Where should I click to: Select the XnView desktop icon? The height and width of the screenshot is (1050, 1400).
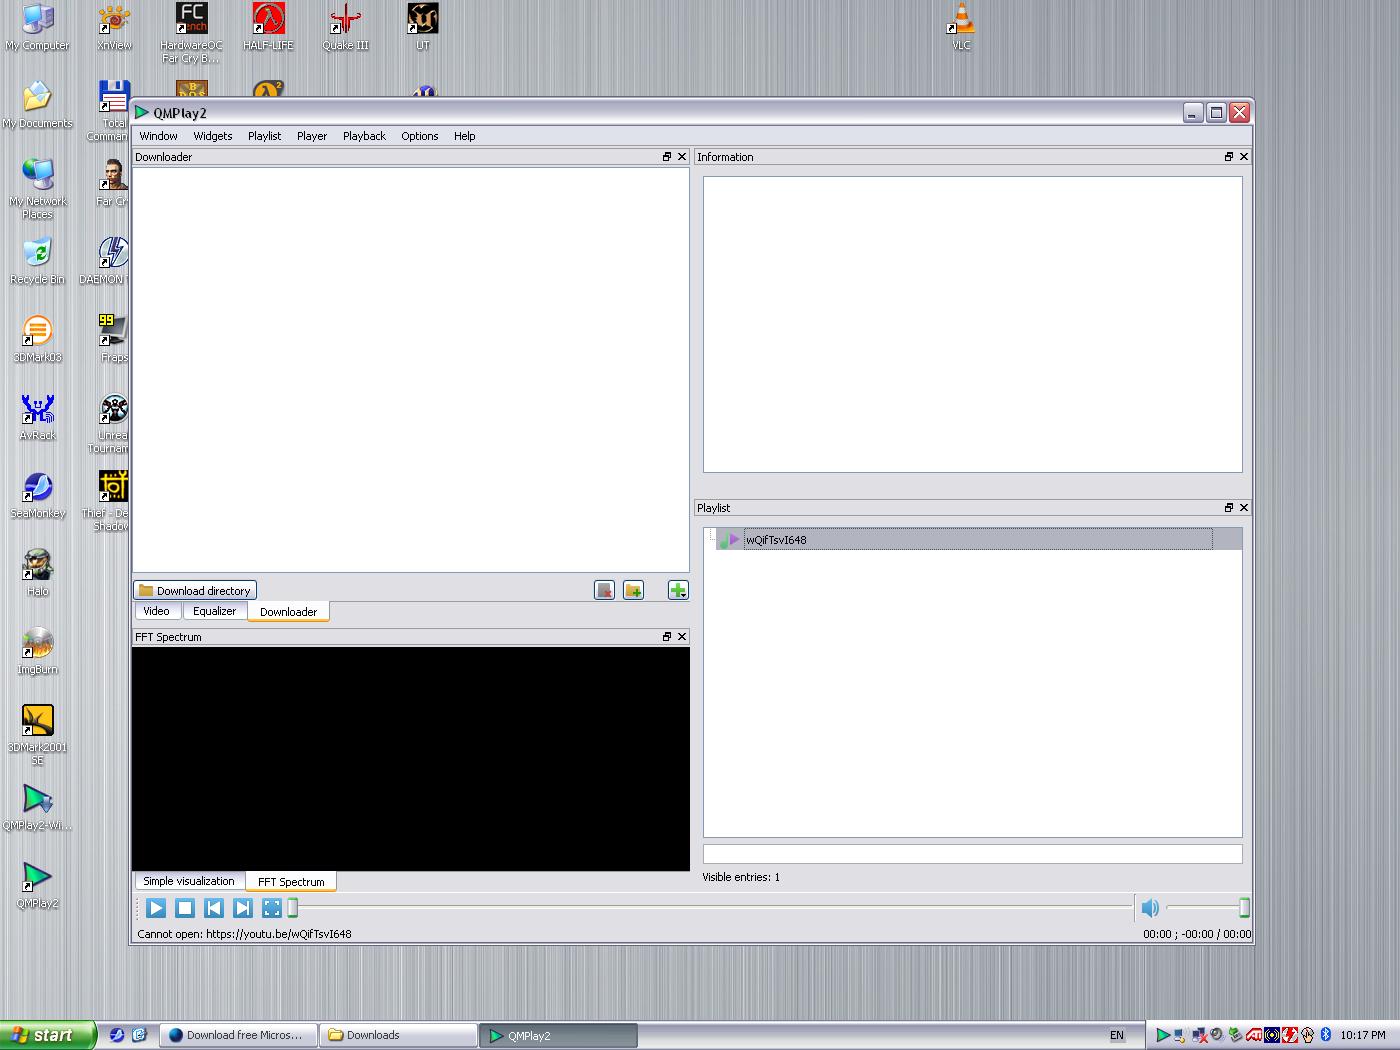114,27
